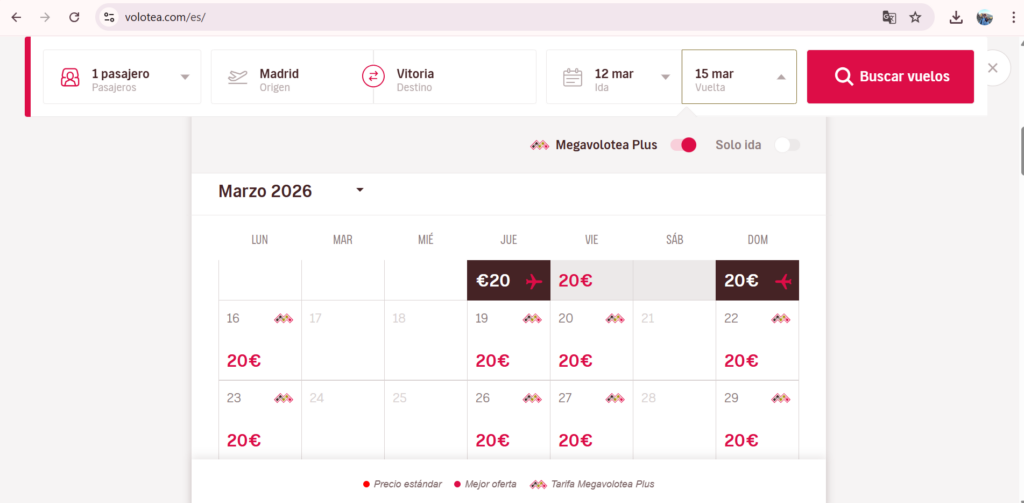This screenshot has height=503, width=1024.
Task: Click the calendar icon beside Ida date
Action: (572, 77)
